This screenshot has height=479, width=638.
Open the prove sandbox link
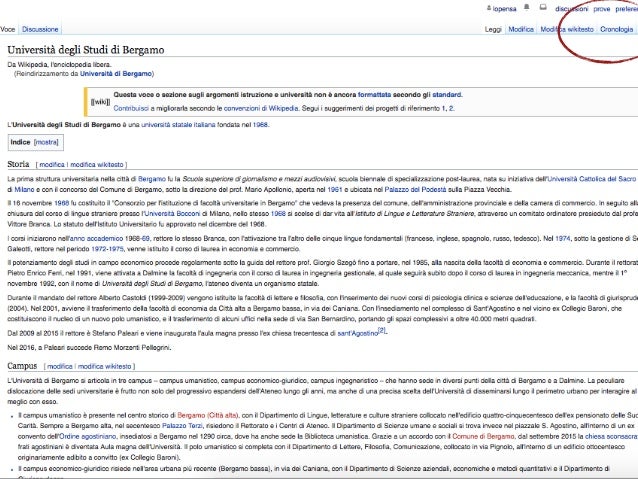601,9
